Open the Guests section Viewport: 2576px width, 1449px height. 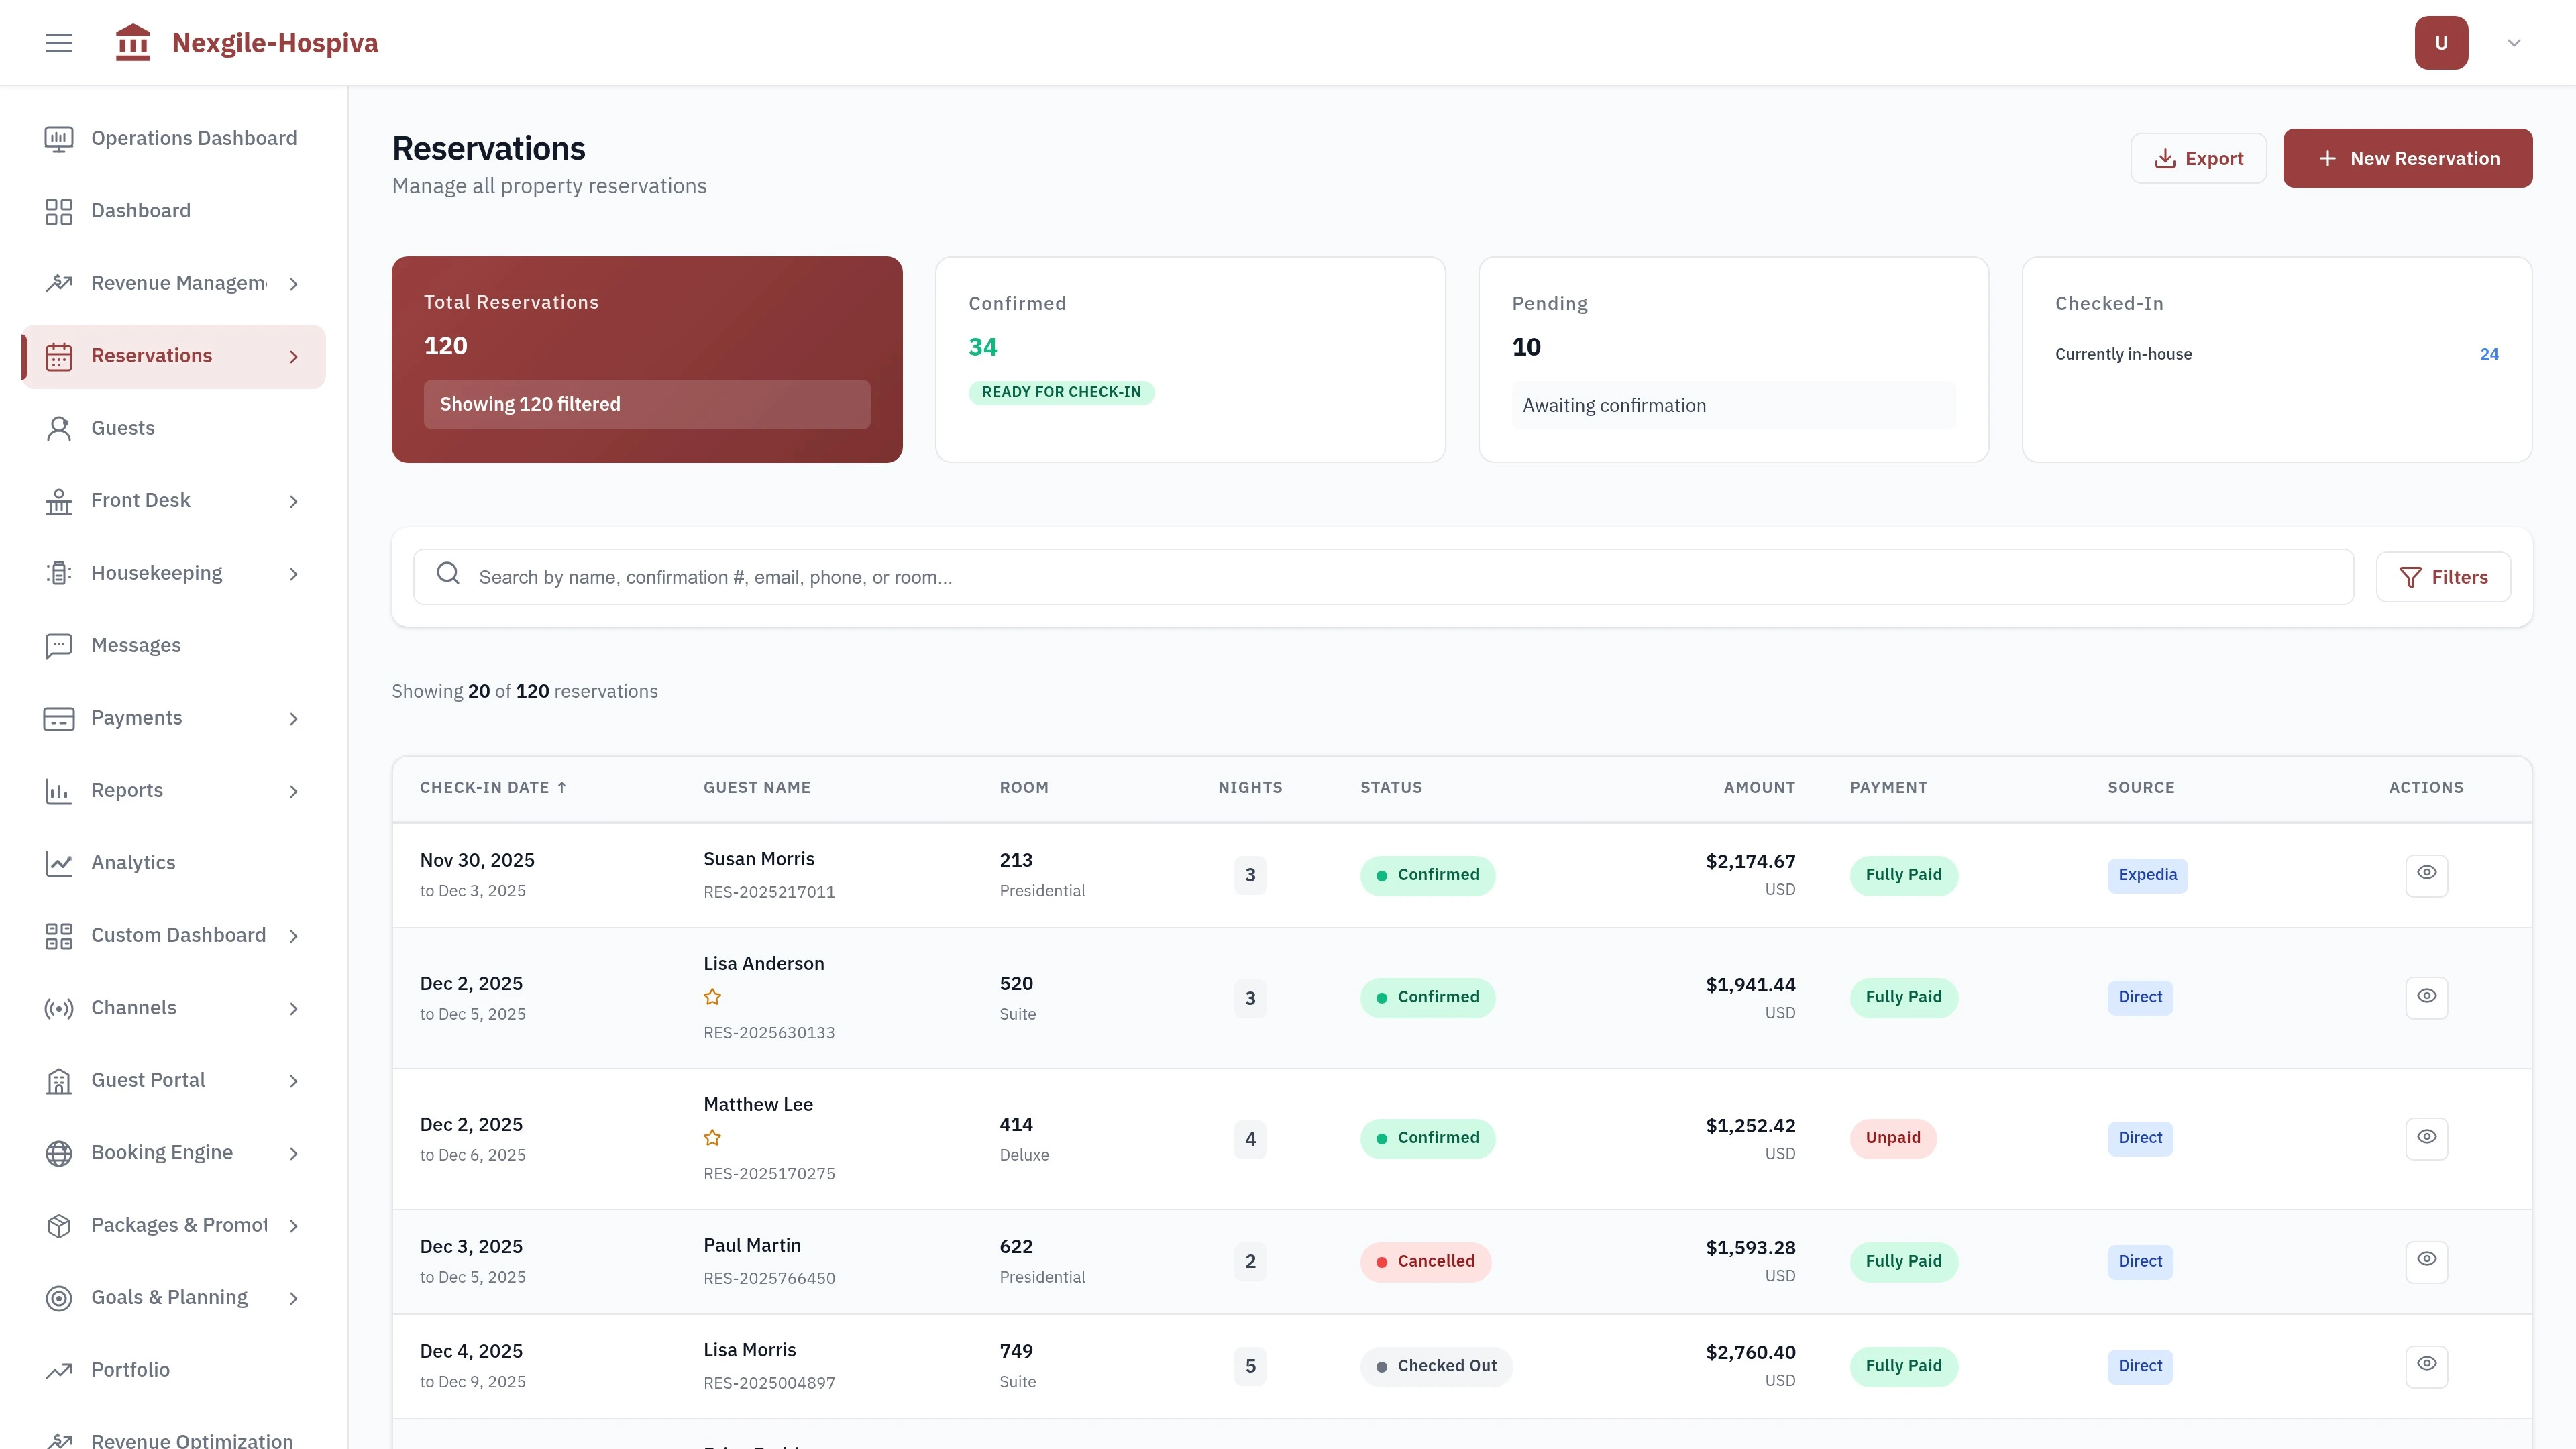coord(124,427)
